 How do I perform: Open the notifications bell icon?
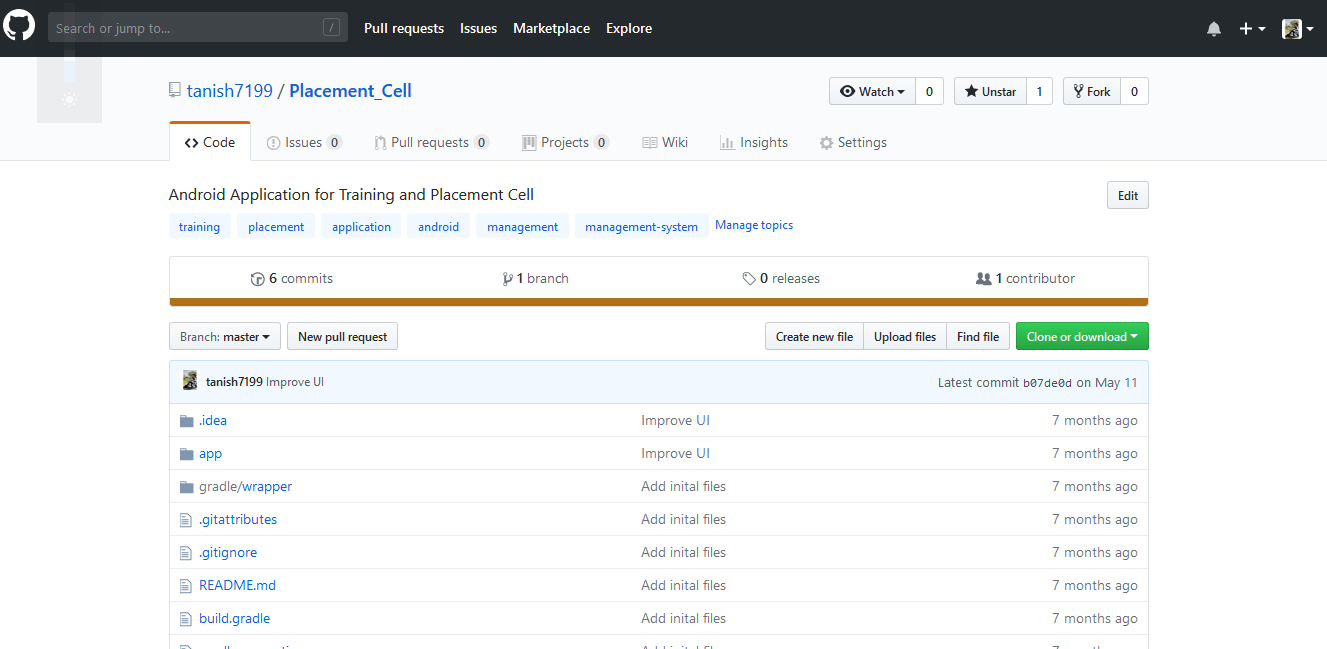[x=1214, y=29]
